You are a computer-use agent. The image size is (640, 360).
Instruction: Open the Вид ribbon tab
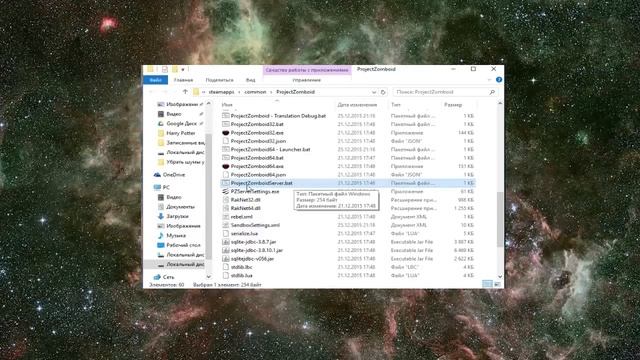click(251, 80)
